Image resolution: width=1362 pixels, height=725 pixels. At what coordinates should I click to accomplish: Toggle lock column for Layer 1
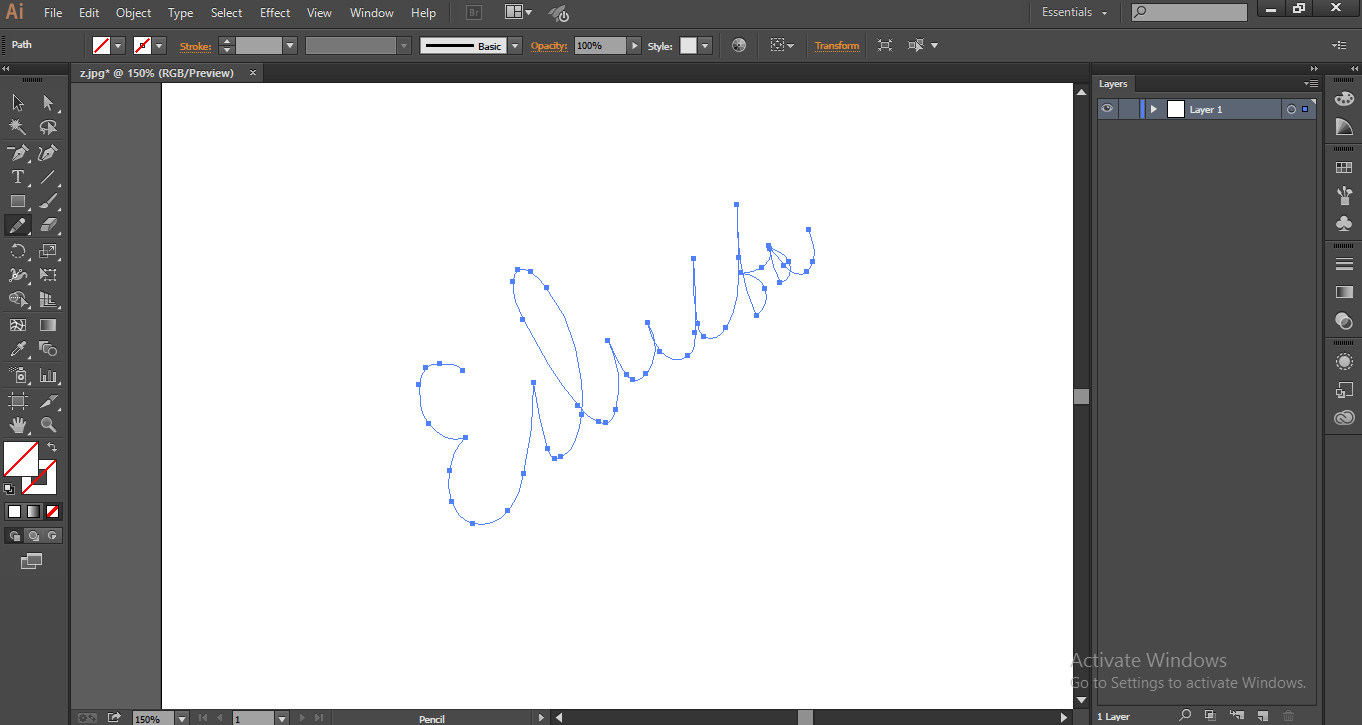tap(1128, 109)
